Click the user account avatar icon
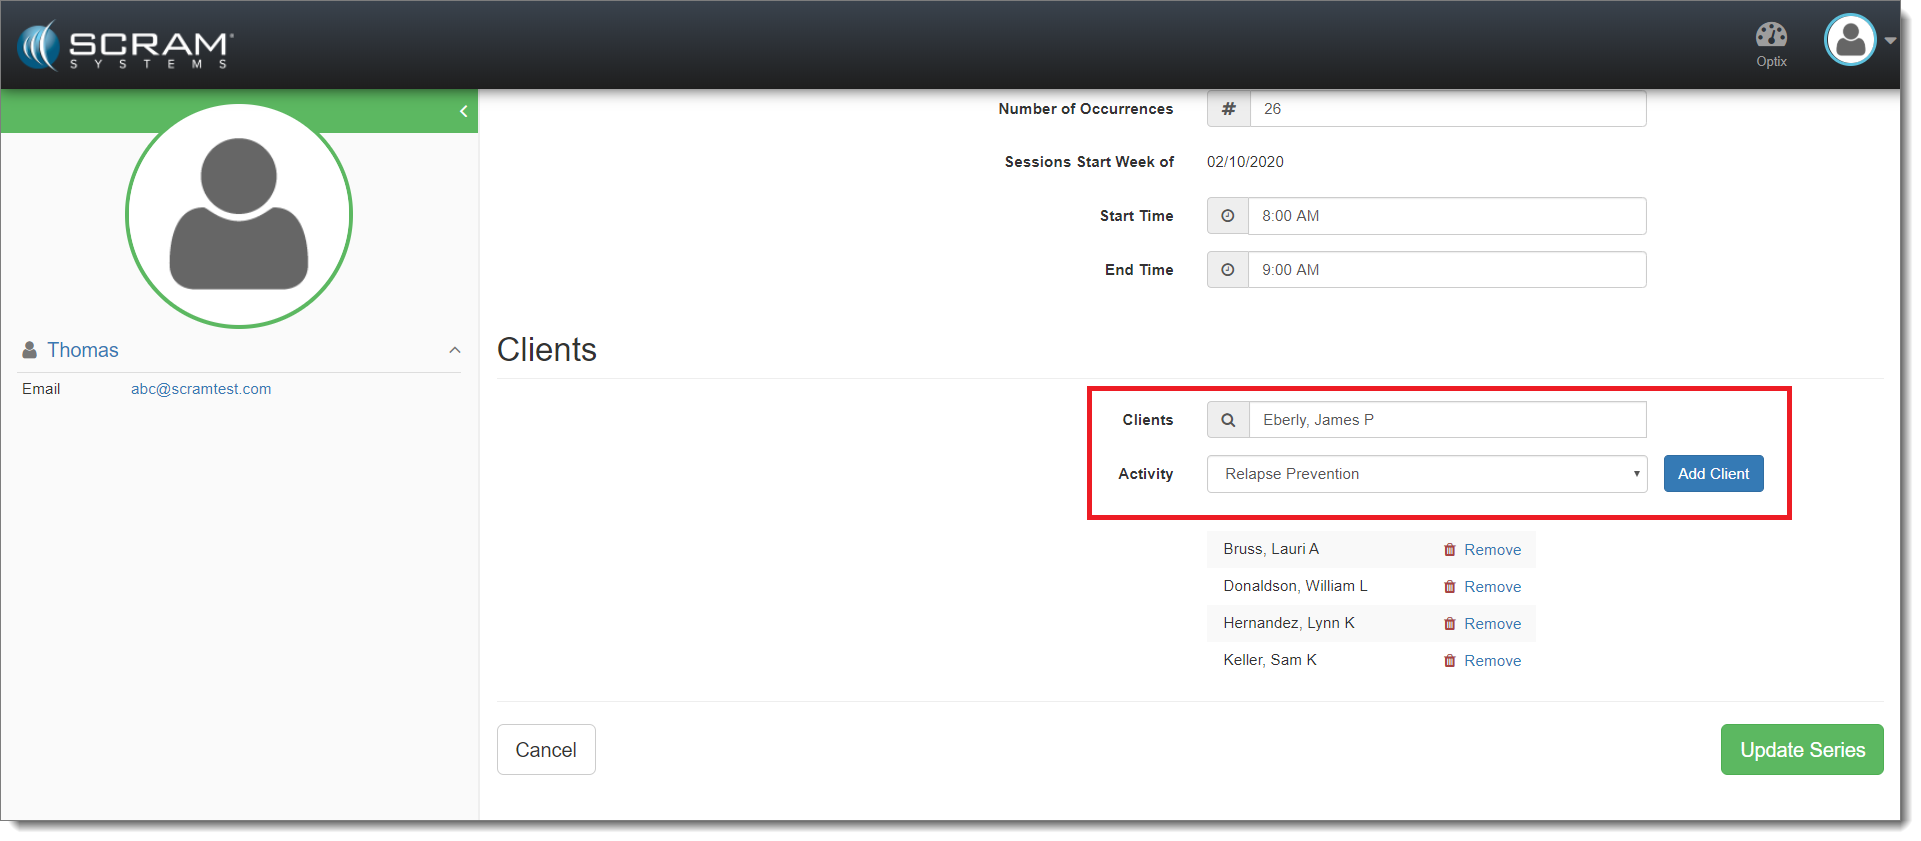The height and width of the screenshot is (841, 1921). 1849,40
